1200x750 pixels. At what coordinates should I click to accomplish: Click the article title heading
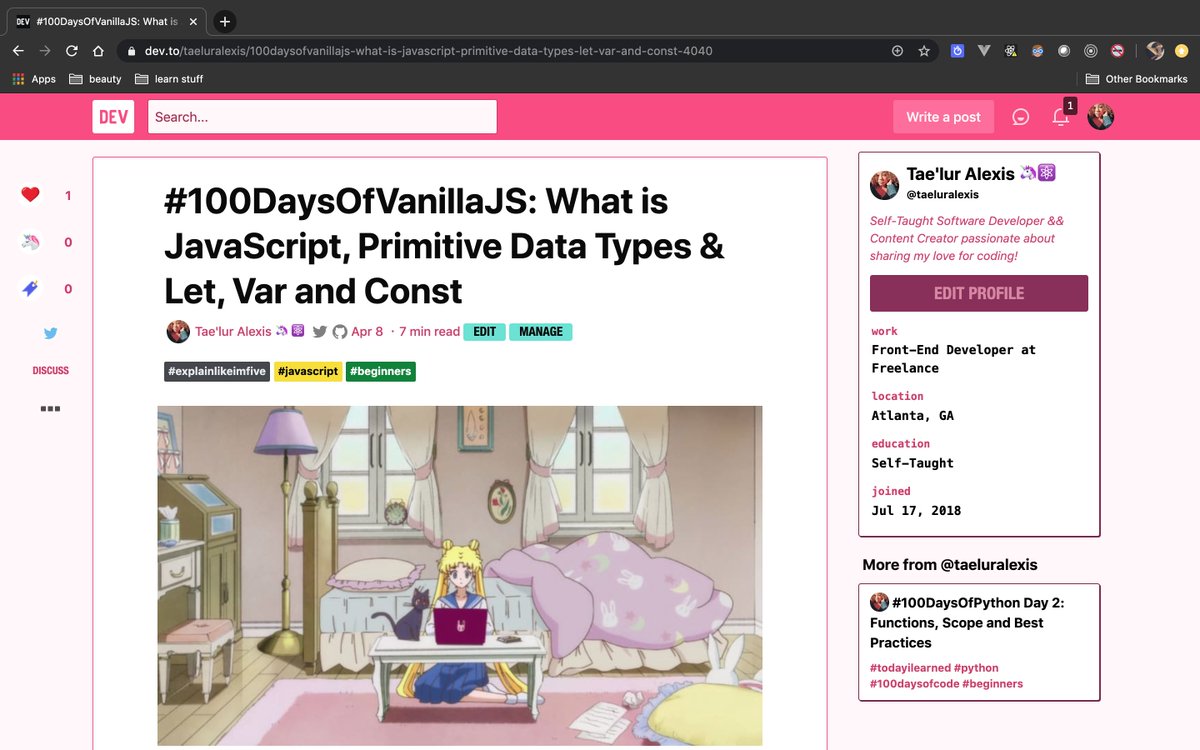(445, 246)
